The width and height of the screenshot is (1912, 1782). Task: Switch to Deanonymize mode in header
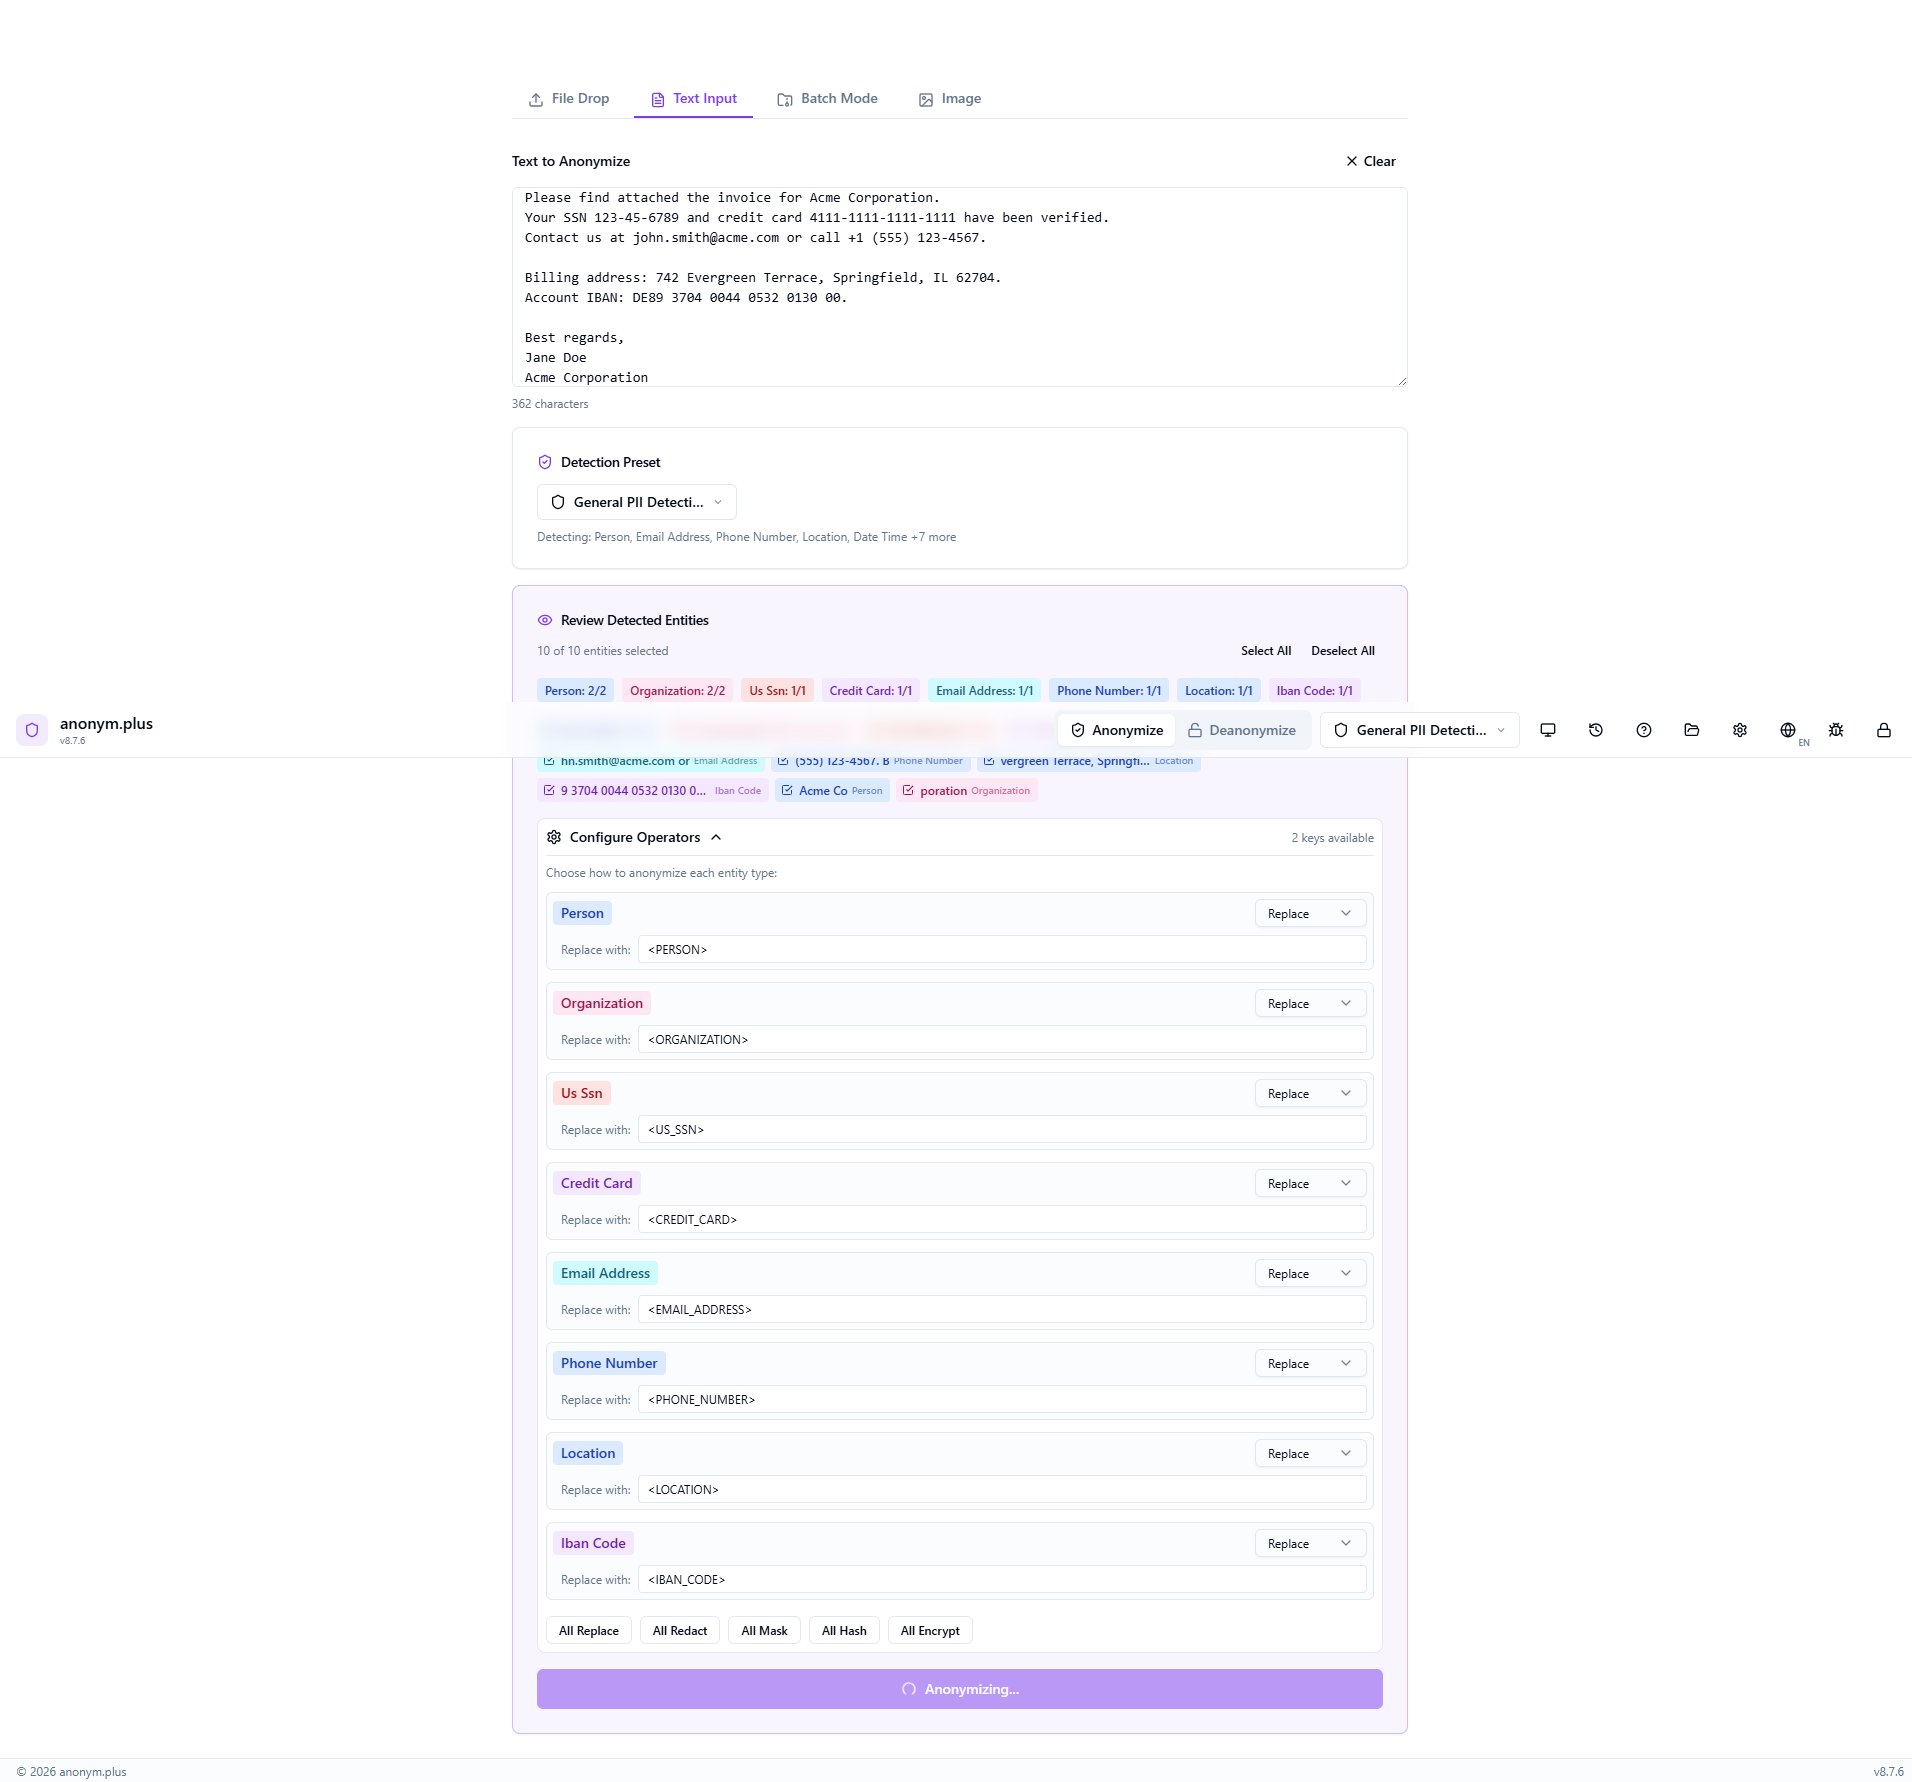1242,730
